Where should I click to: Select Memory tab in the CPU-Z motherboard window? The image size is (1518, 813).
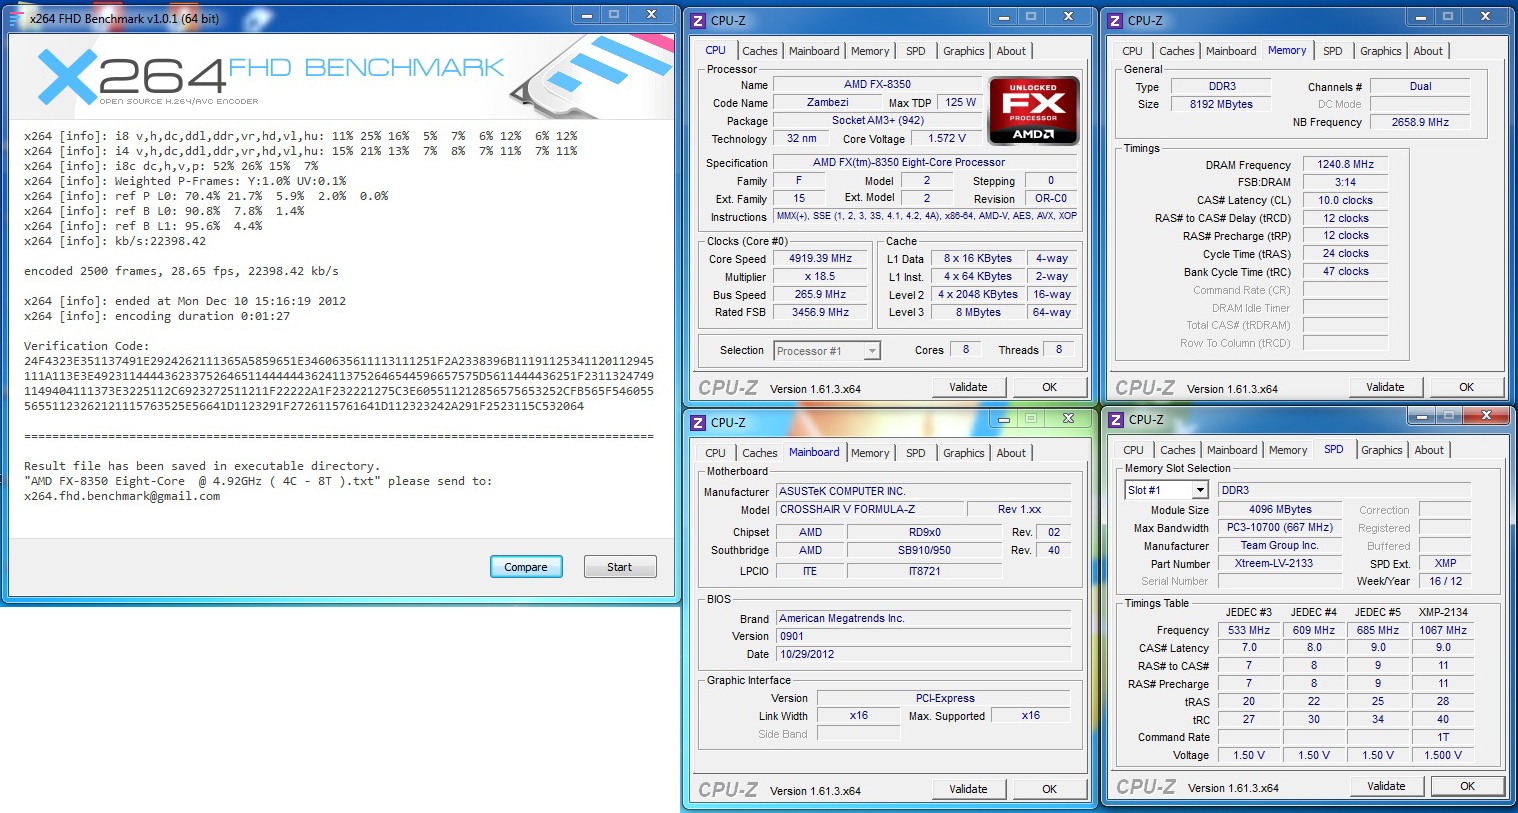coord(870,453)
